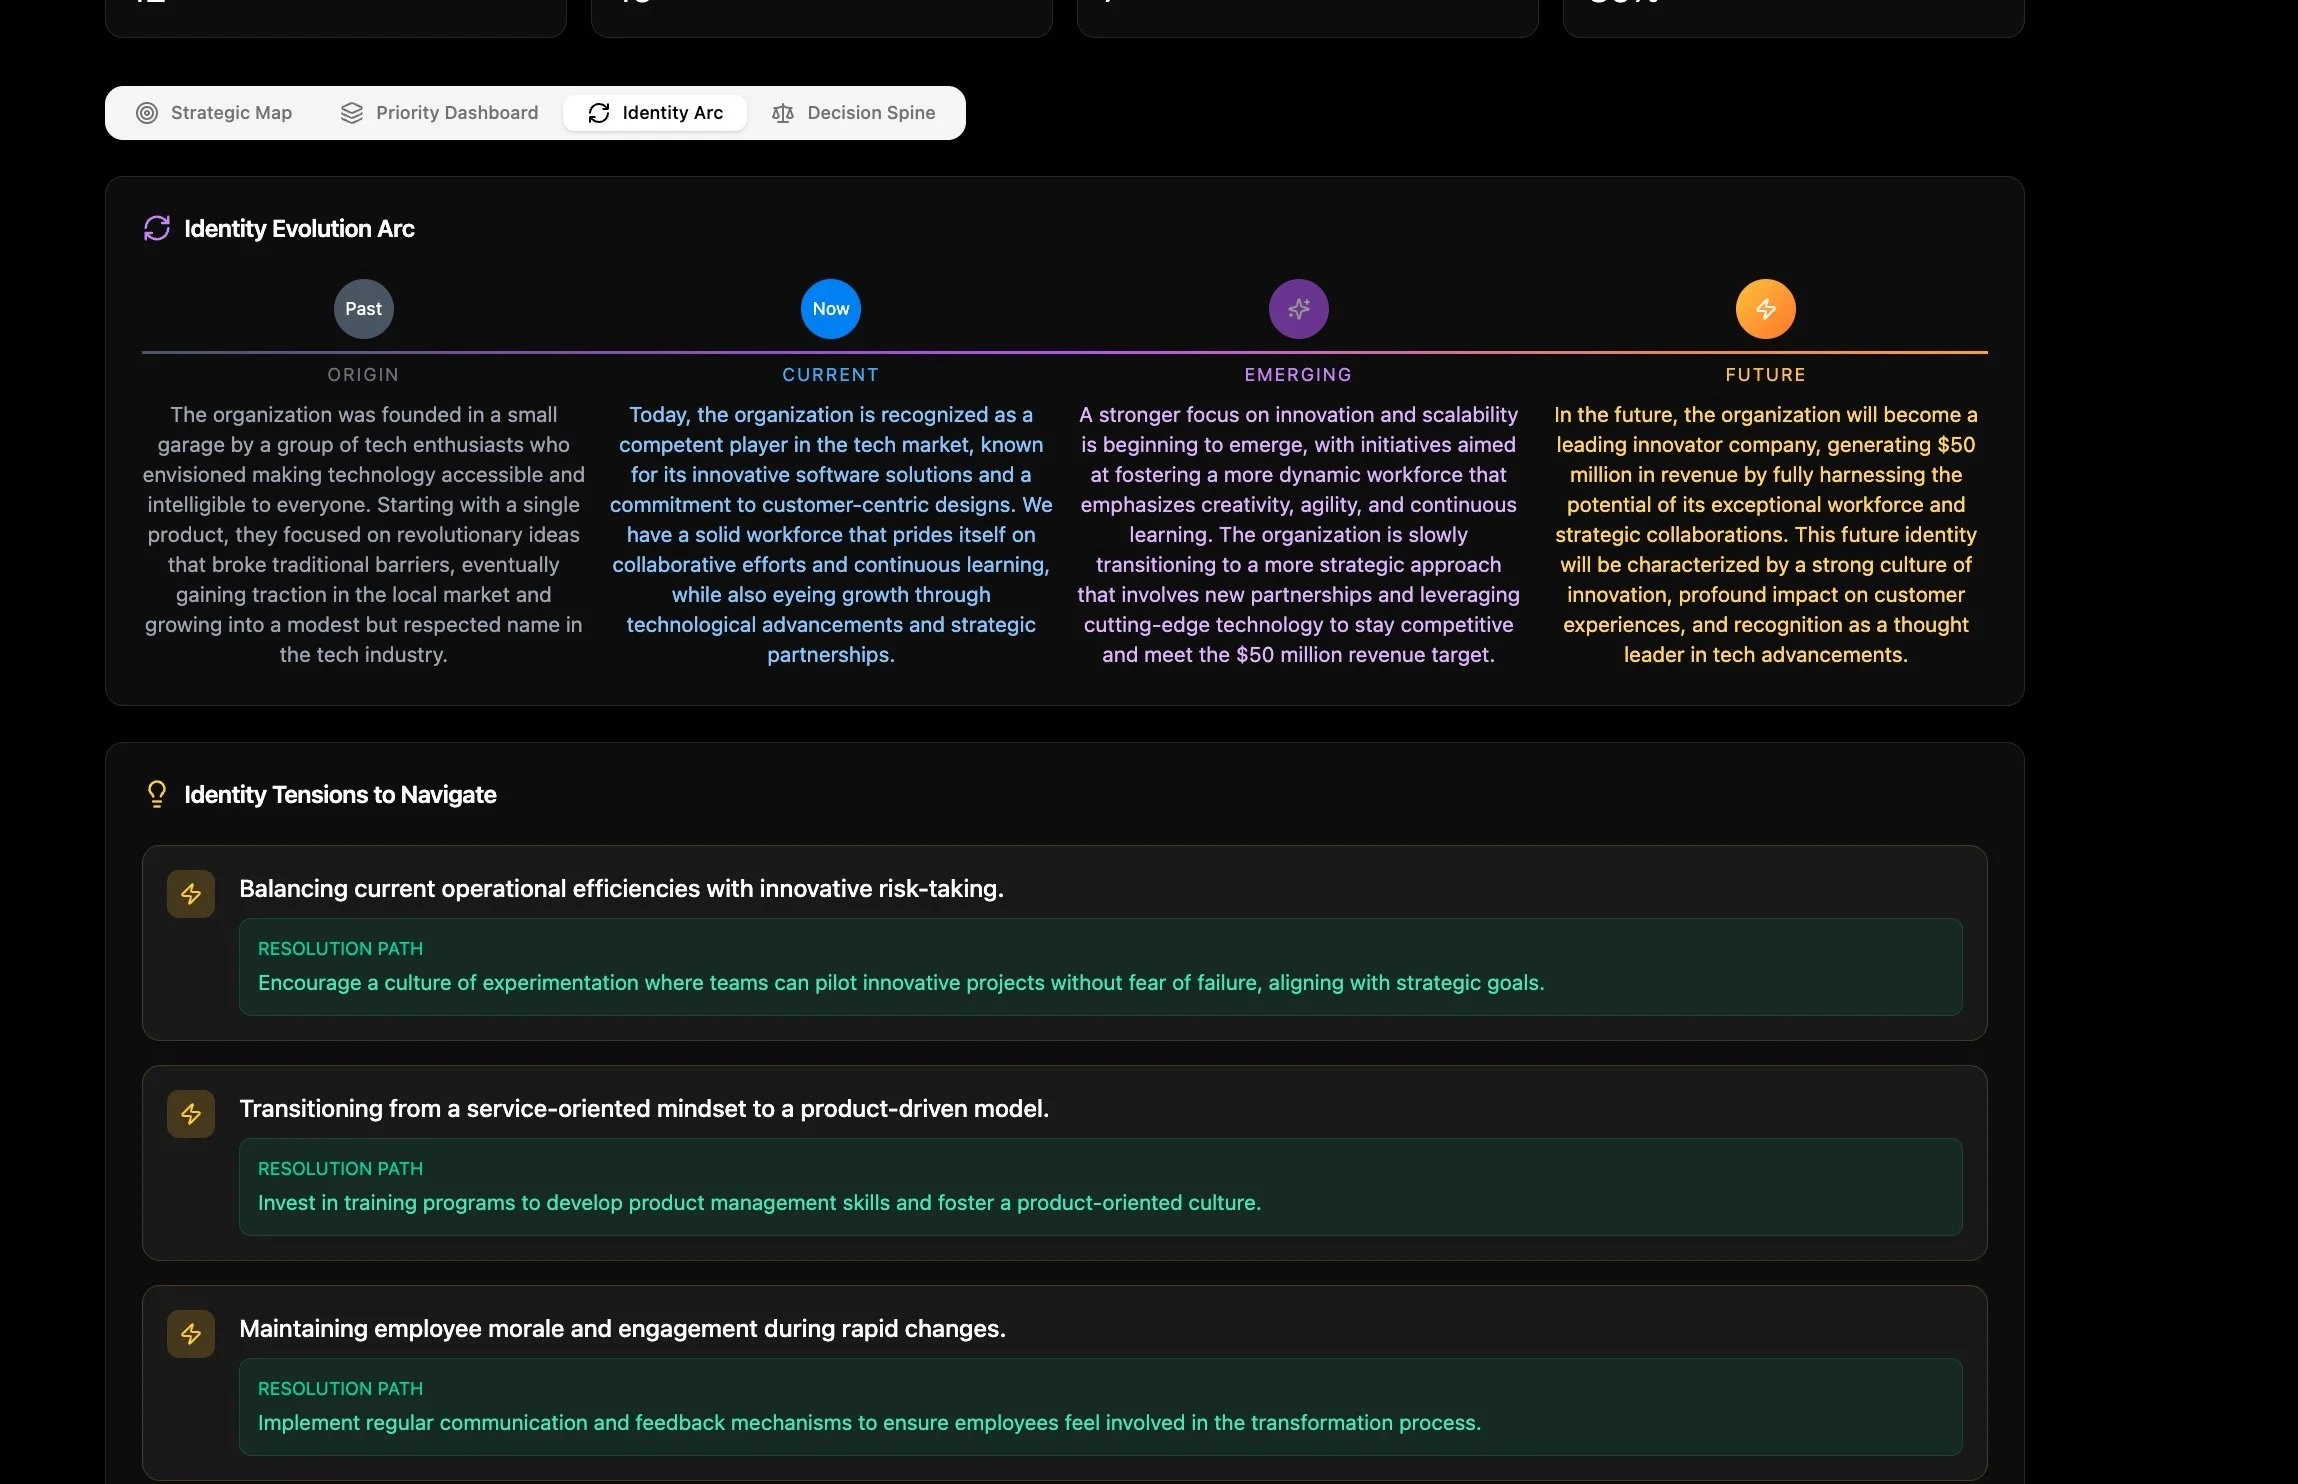This screenshot has height=1484, width=2298.
Task: Click the Past timeline circle
Action: [363, 309]
